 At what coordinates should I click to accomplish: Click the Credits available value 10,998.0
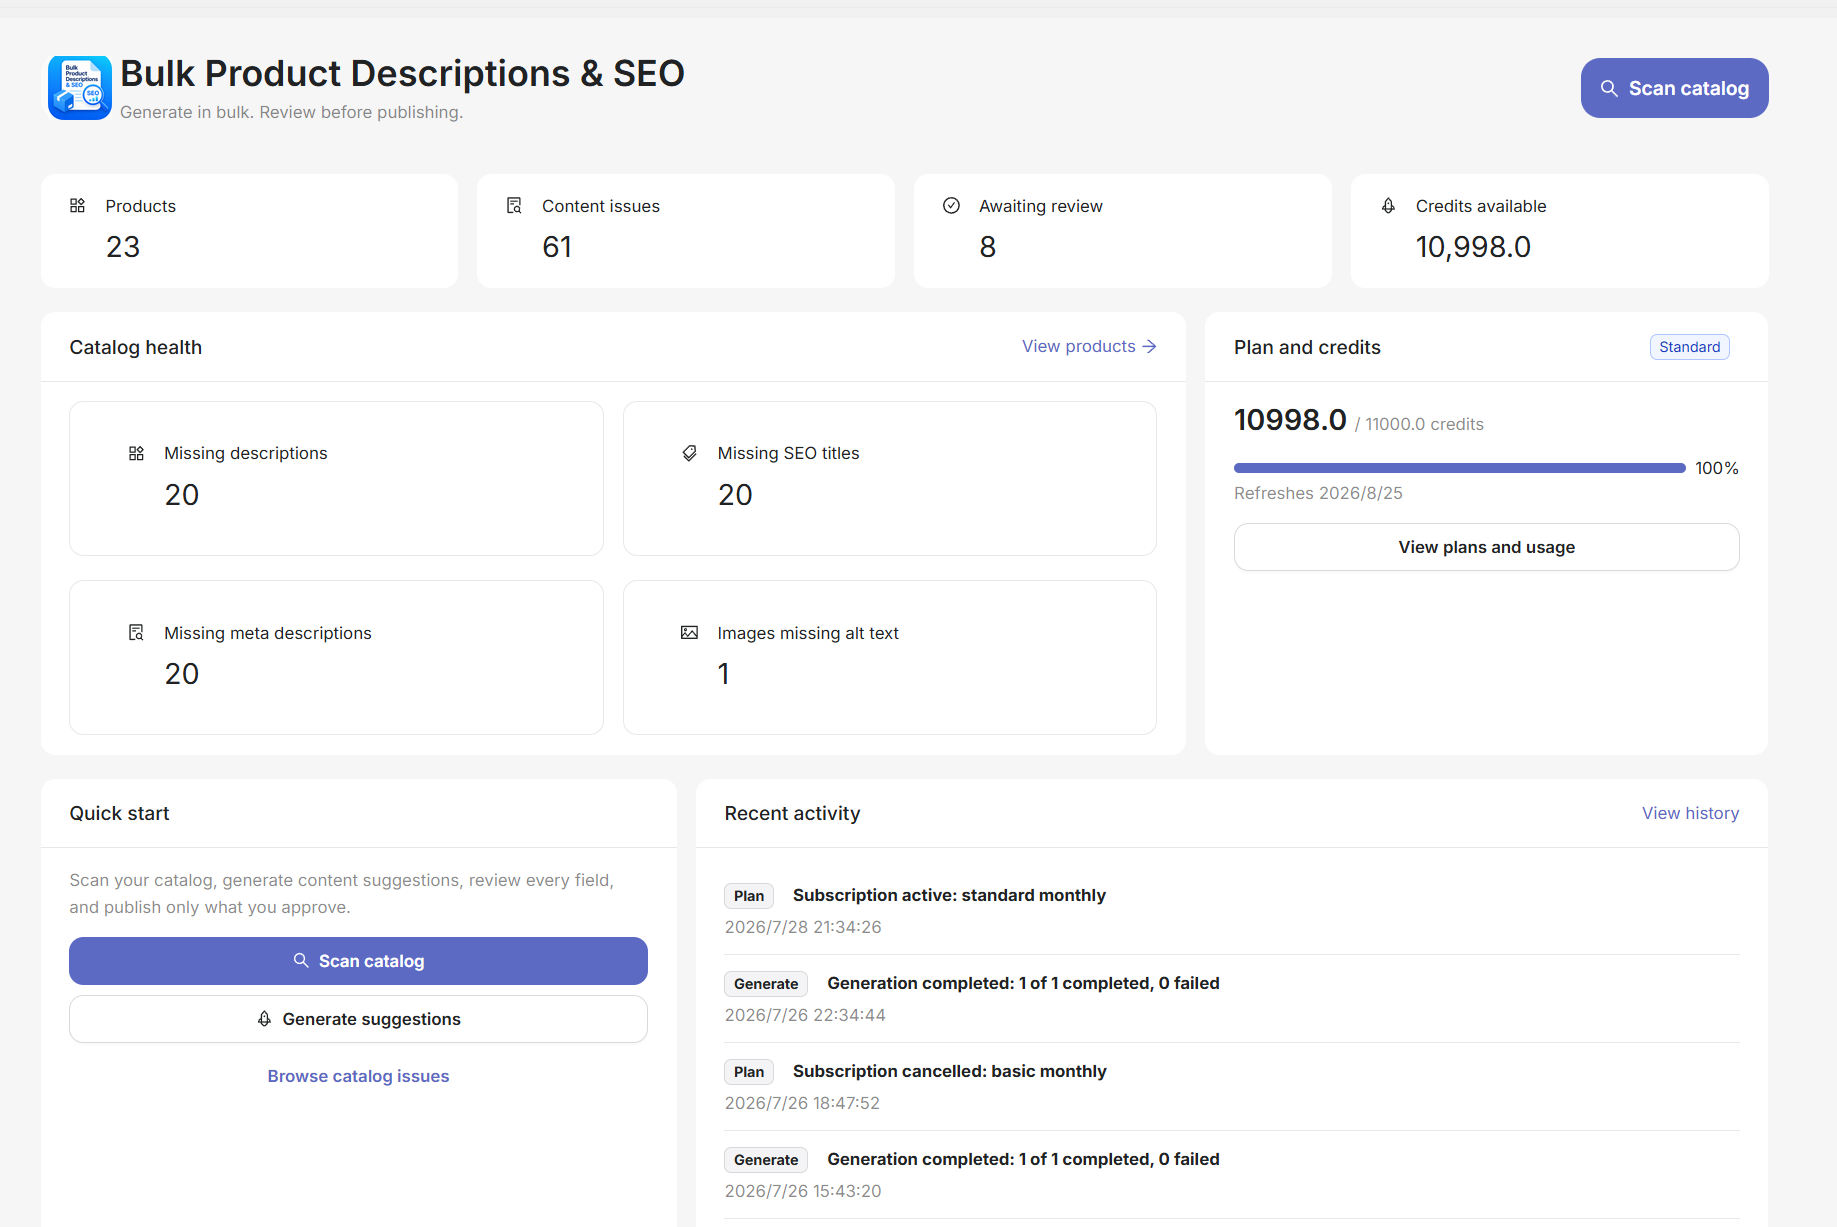(1473, 247)
